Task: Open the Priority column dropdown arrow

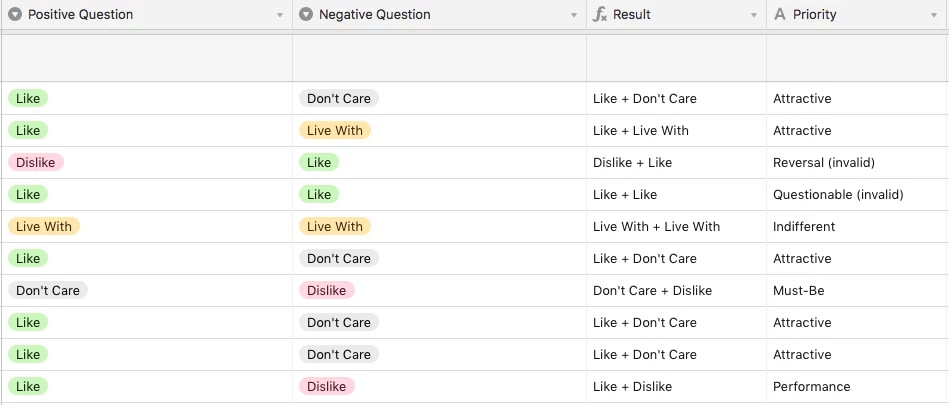Action: 934,16
